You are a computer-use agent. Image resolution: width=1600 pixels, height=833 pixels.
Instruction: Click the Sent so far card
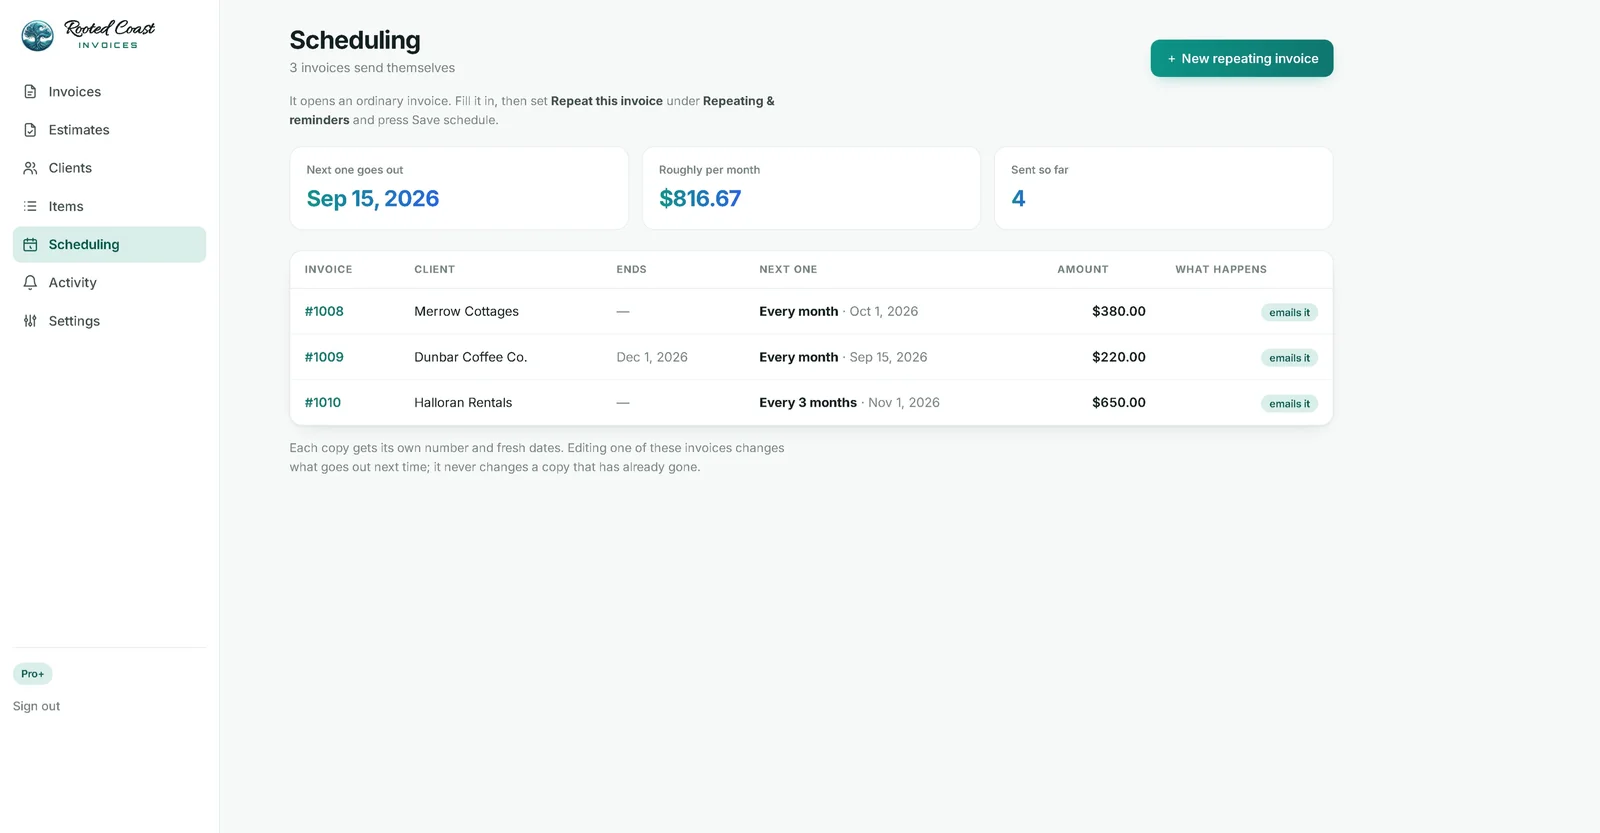click(1163, 188)
